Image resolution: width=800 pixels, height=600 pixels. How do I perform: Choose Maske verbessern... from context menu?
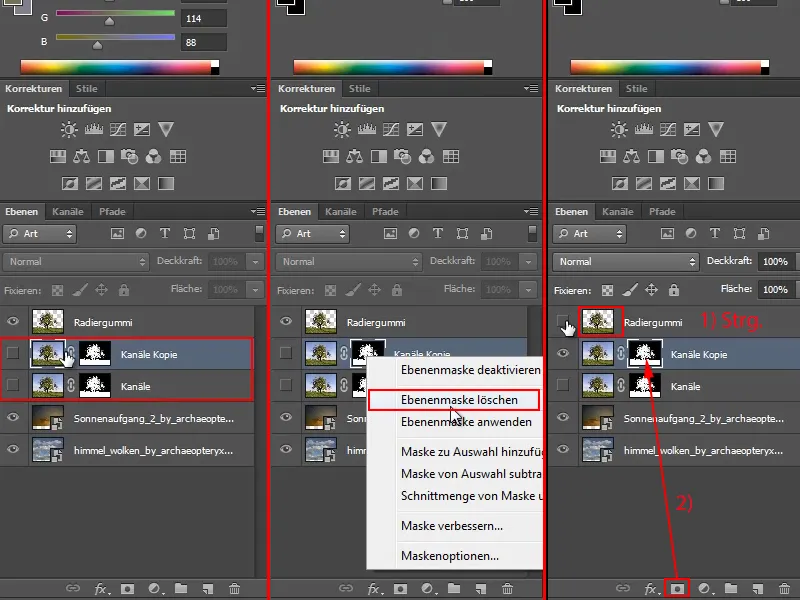452,526
